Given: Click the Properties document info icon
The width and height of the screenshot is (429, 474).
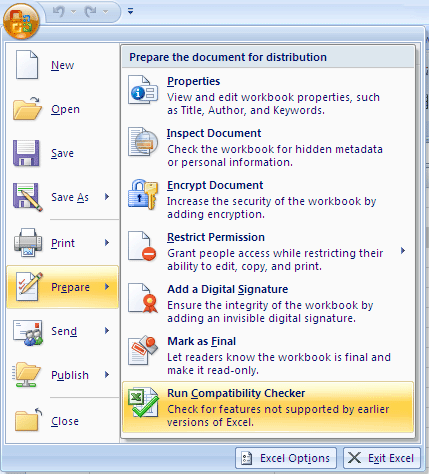Looking at the screenshot, I should coord(143,90).
